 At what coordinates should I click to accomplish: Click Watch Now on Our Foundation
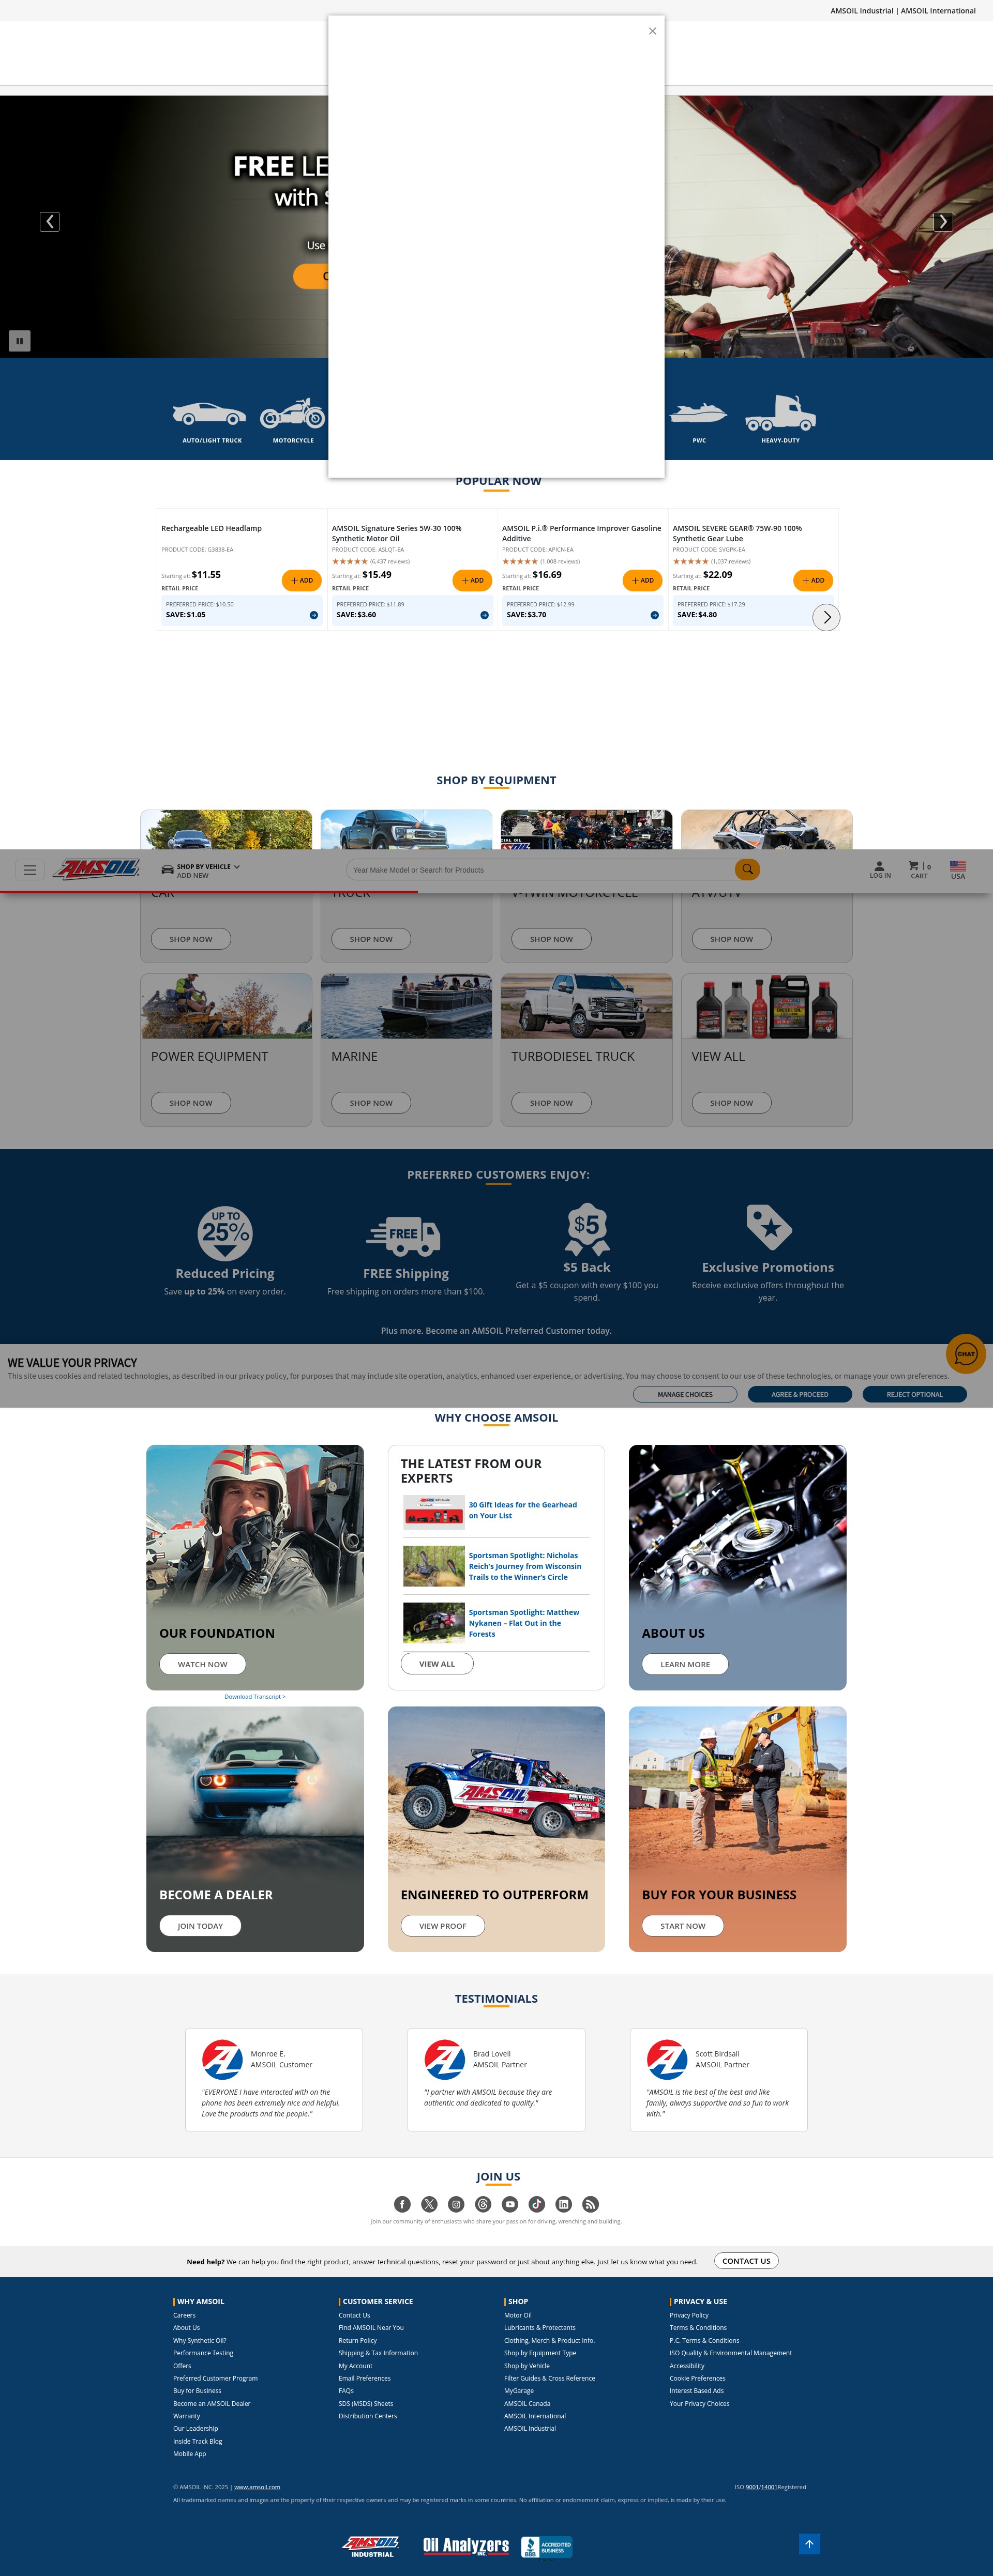[x=203, y=1664]
